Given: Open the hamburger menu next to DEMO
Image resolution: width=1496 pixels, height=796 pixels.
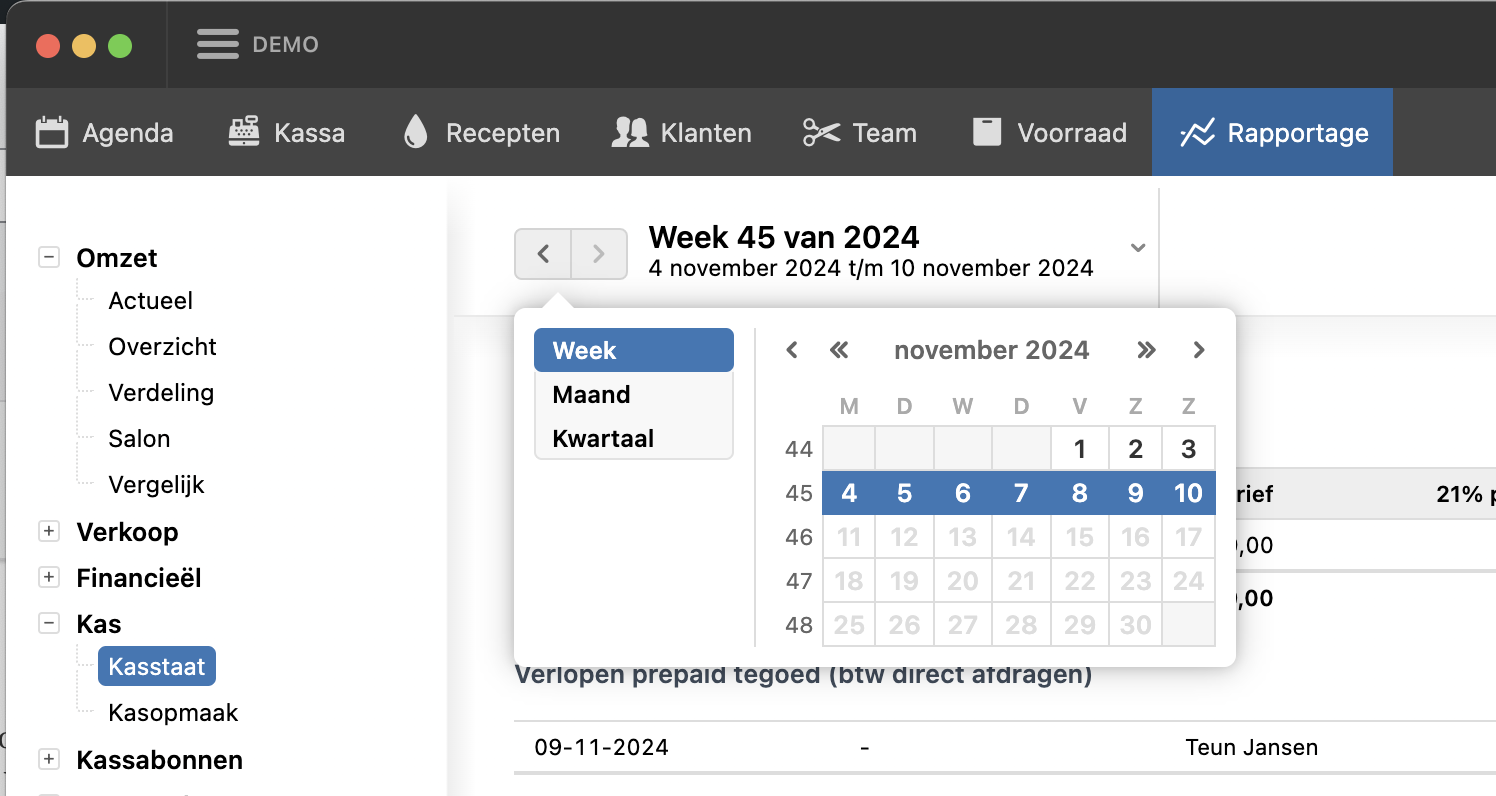Looking at the screenshot, I should [x=217, y=44].
